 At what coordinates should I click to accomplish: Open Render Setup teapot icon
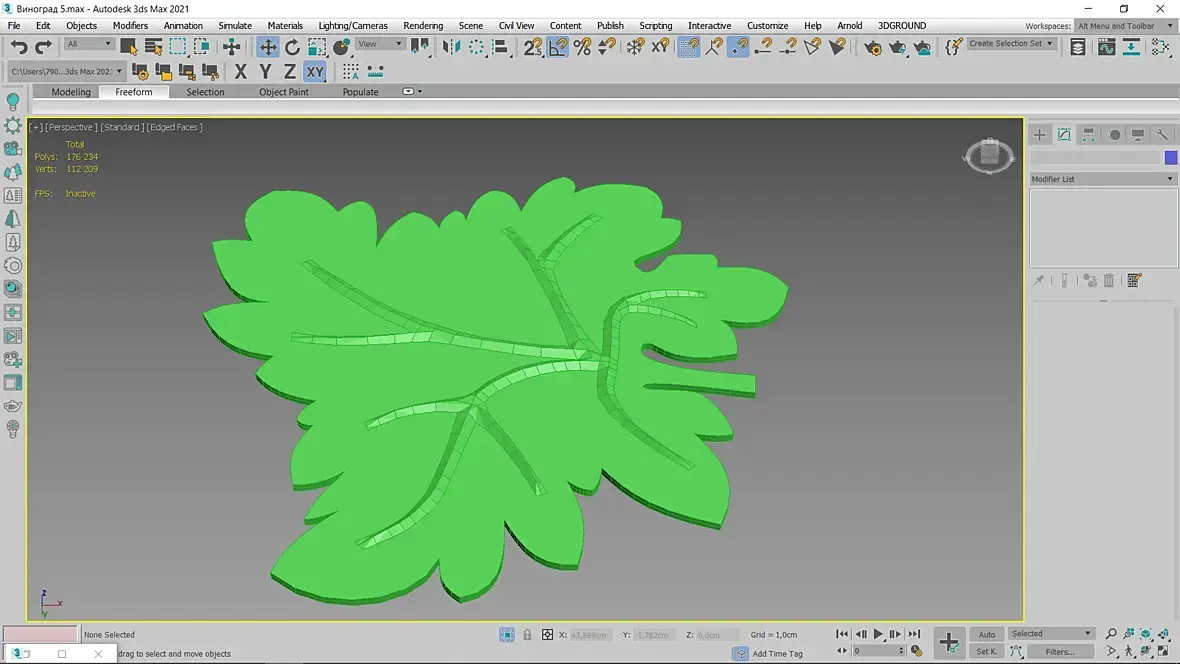tap(873, 47)
